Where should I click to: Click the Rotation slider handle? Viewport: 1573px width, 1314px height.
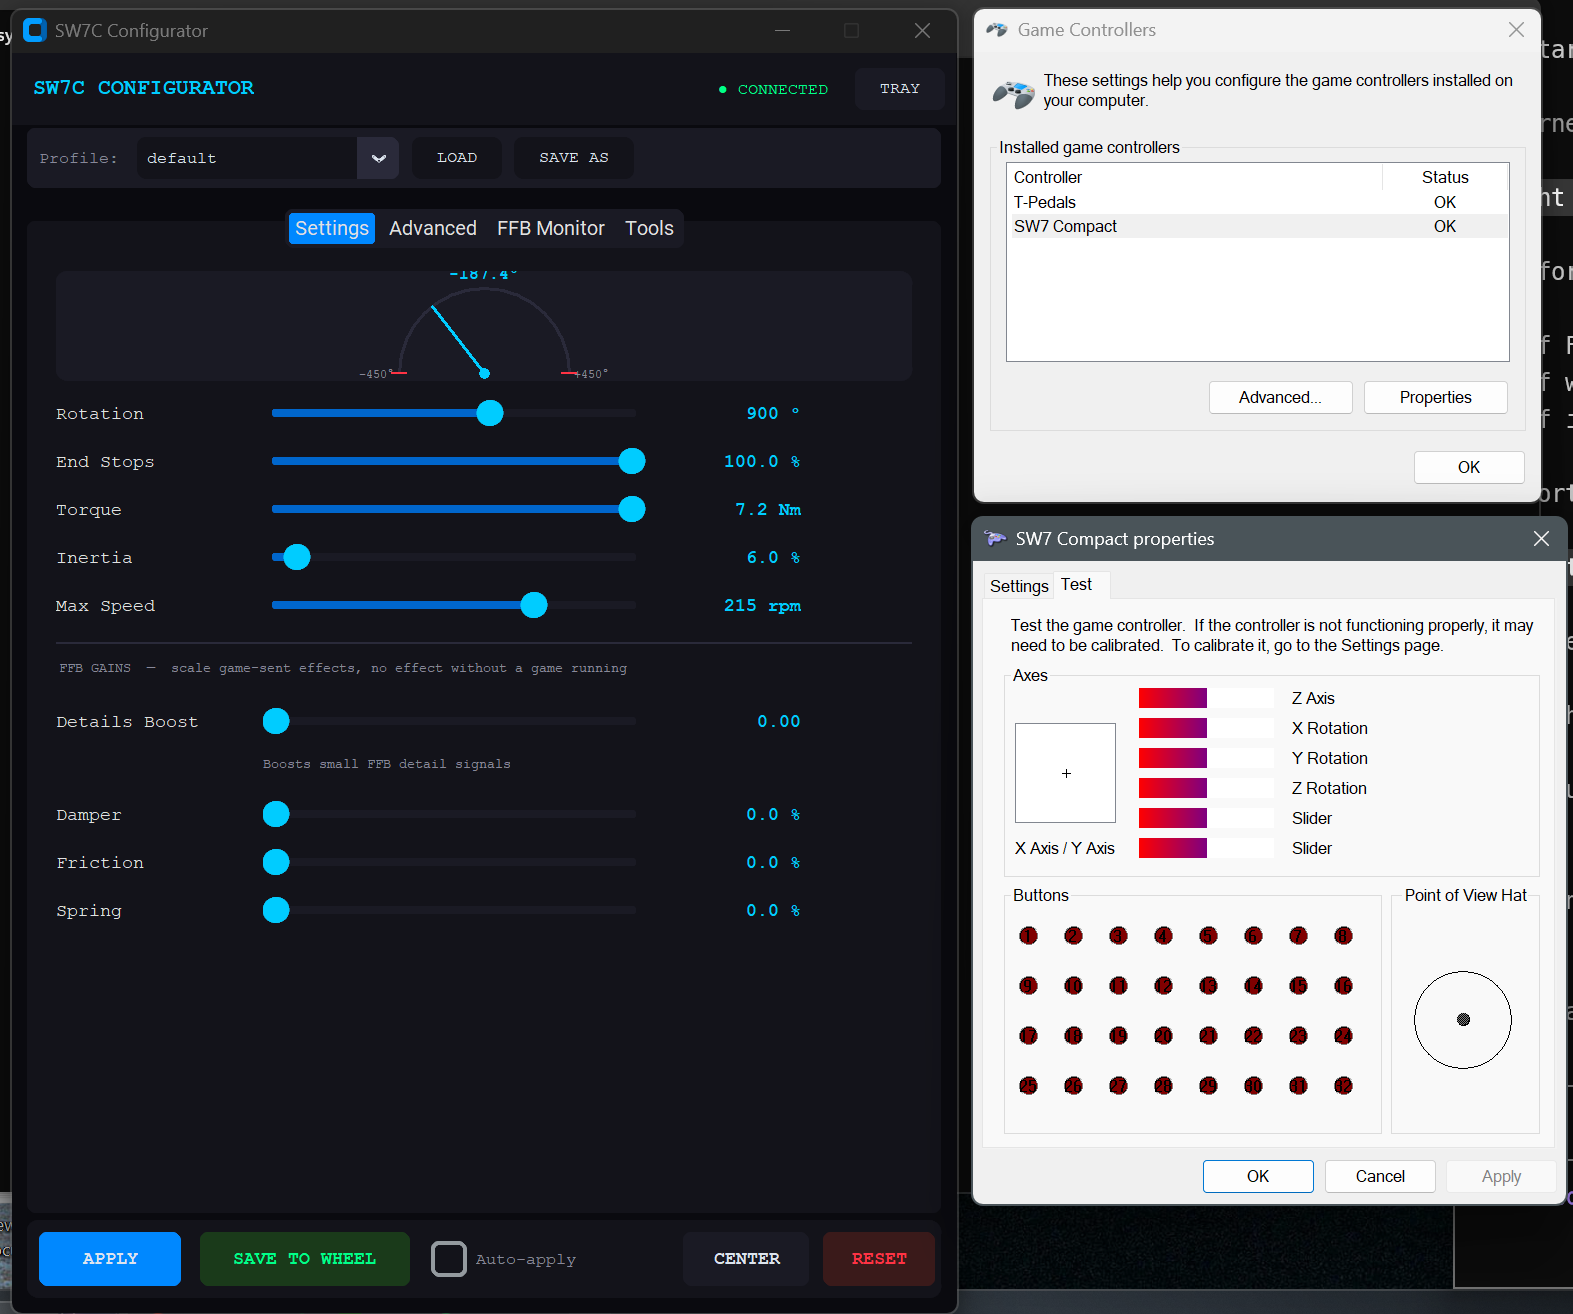(490, 413)
